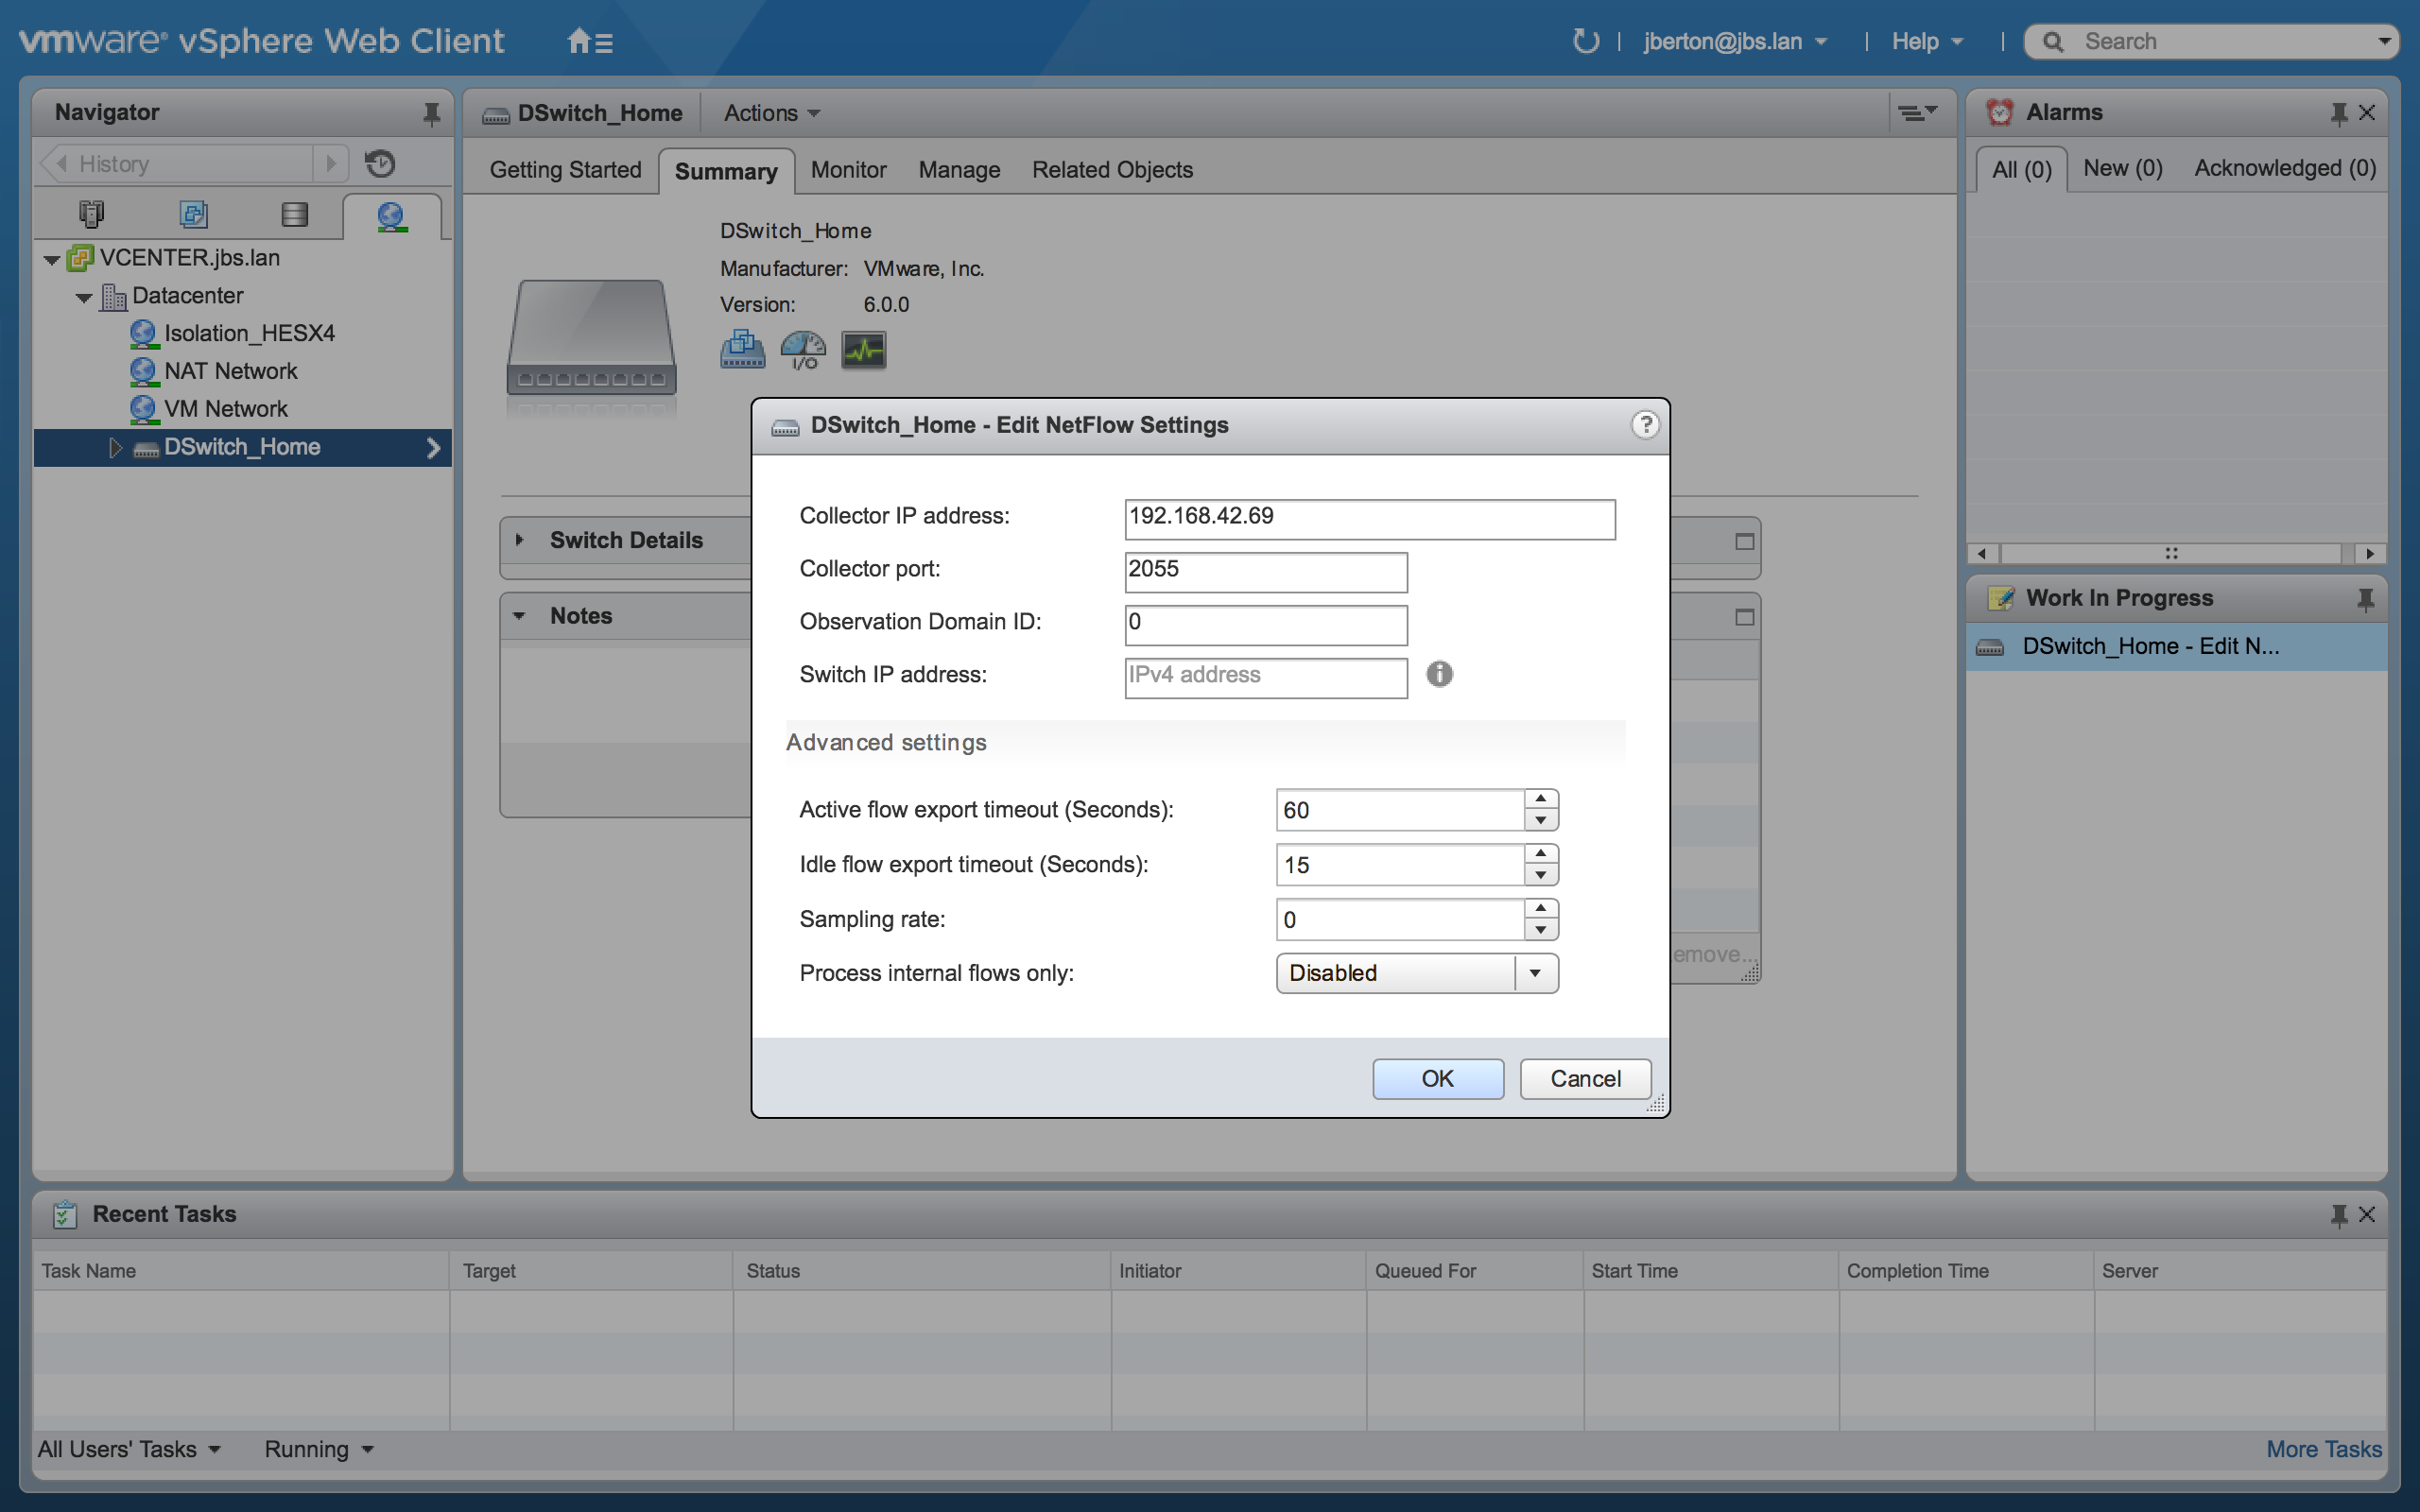
Task: Switch to the Manage tab
Action: click(959, 170)
